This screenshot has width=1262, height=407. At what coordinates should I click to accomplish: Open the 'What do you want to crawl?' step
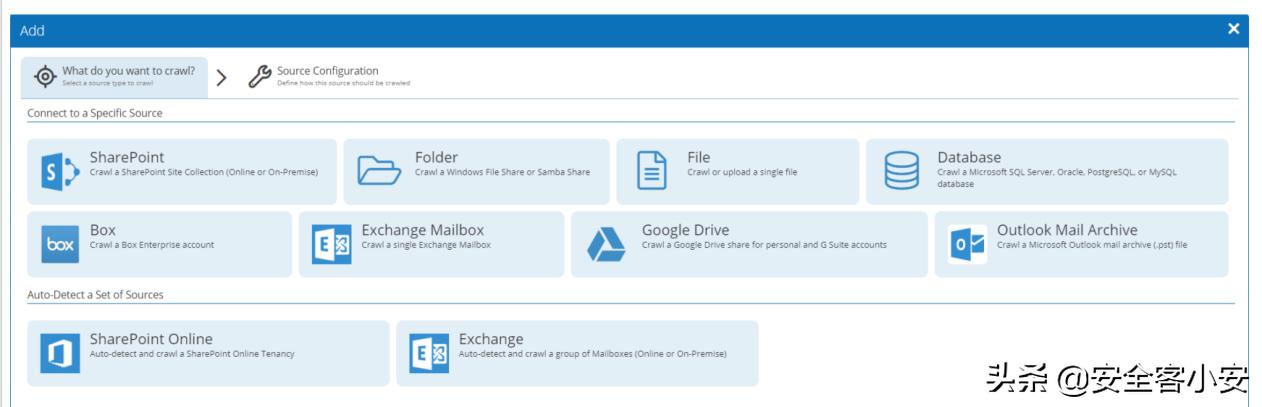pyautogui.click(x=114, y=77)
